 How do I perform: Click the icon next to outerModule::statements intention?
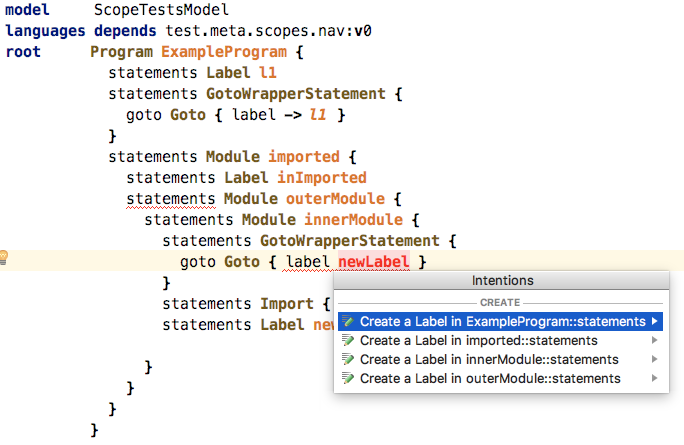click(x=347, y=379)
